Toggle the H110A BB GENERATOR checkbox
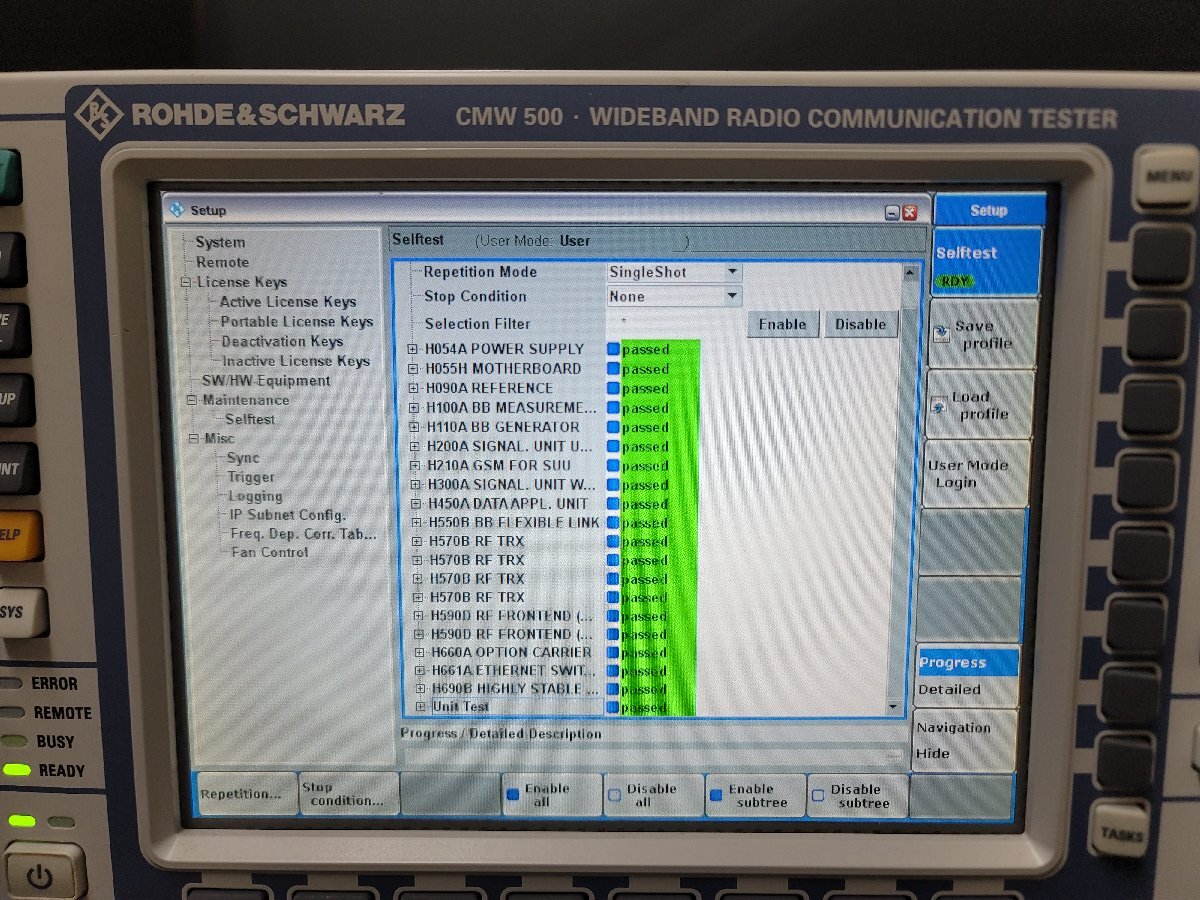 (x=613, y=427)
